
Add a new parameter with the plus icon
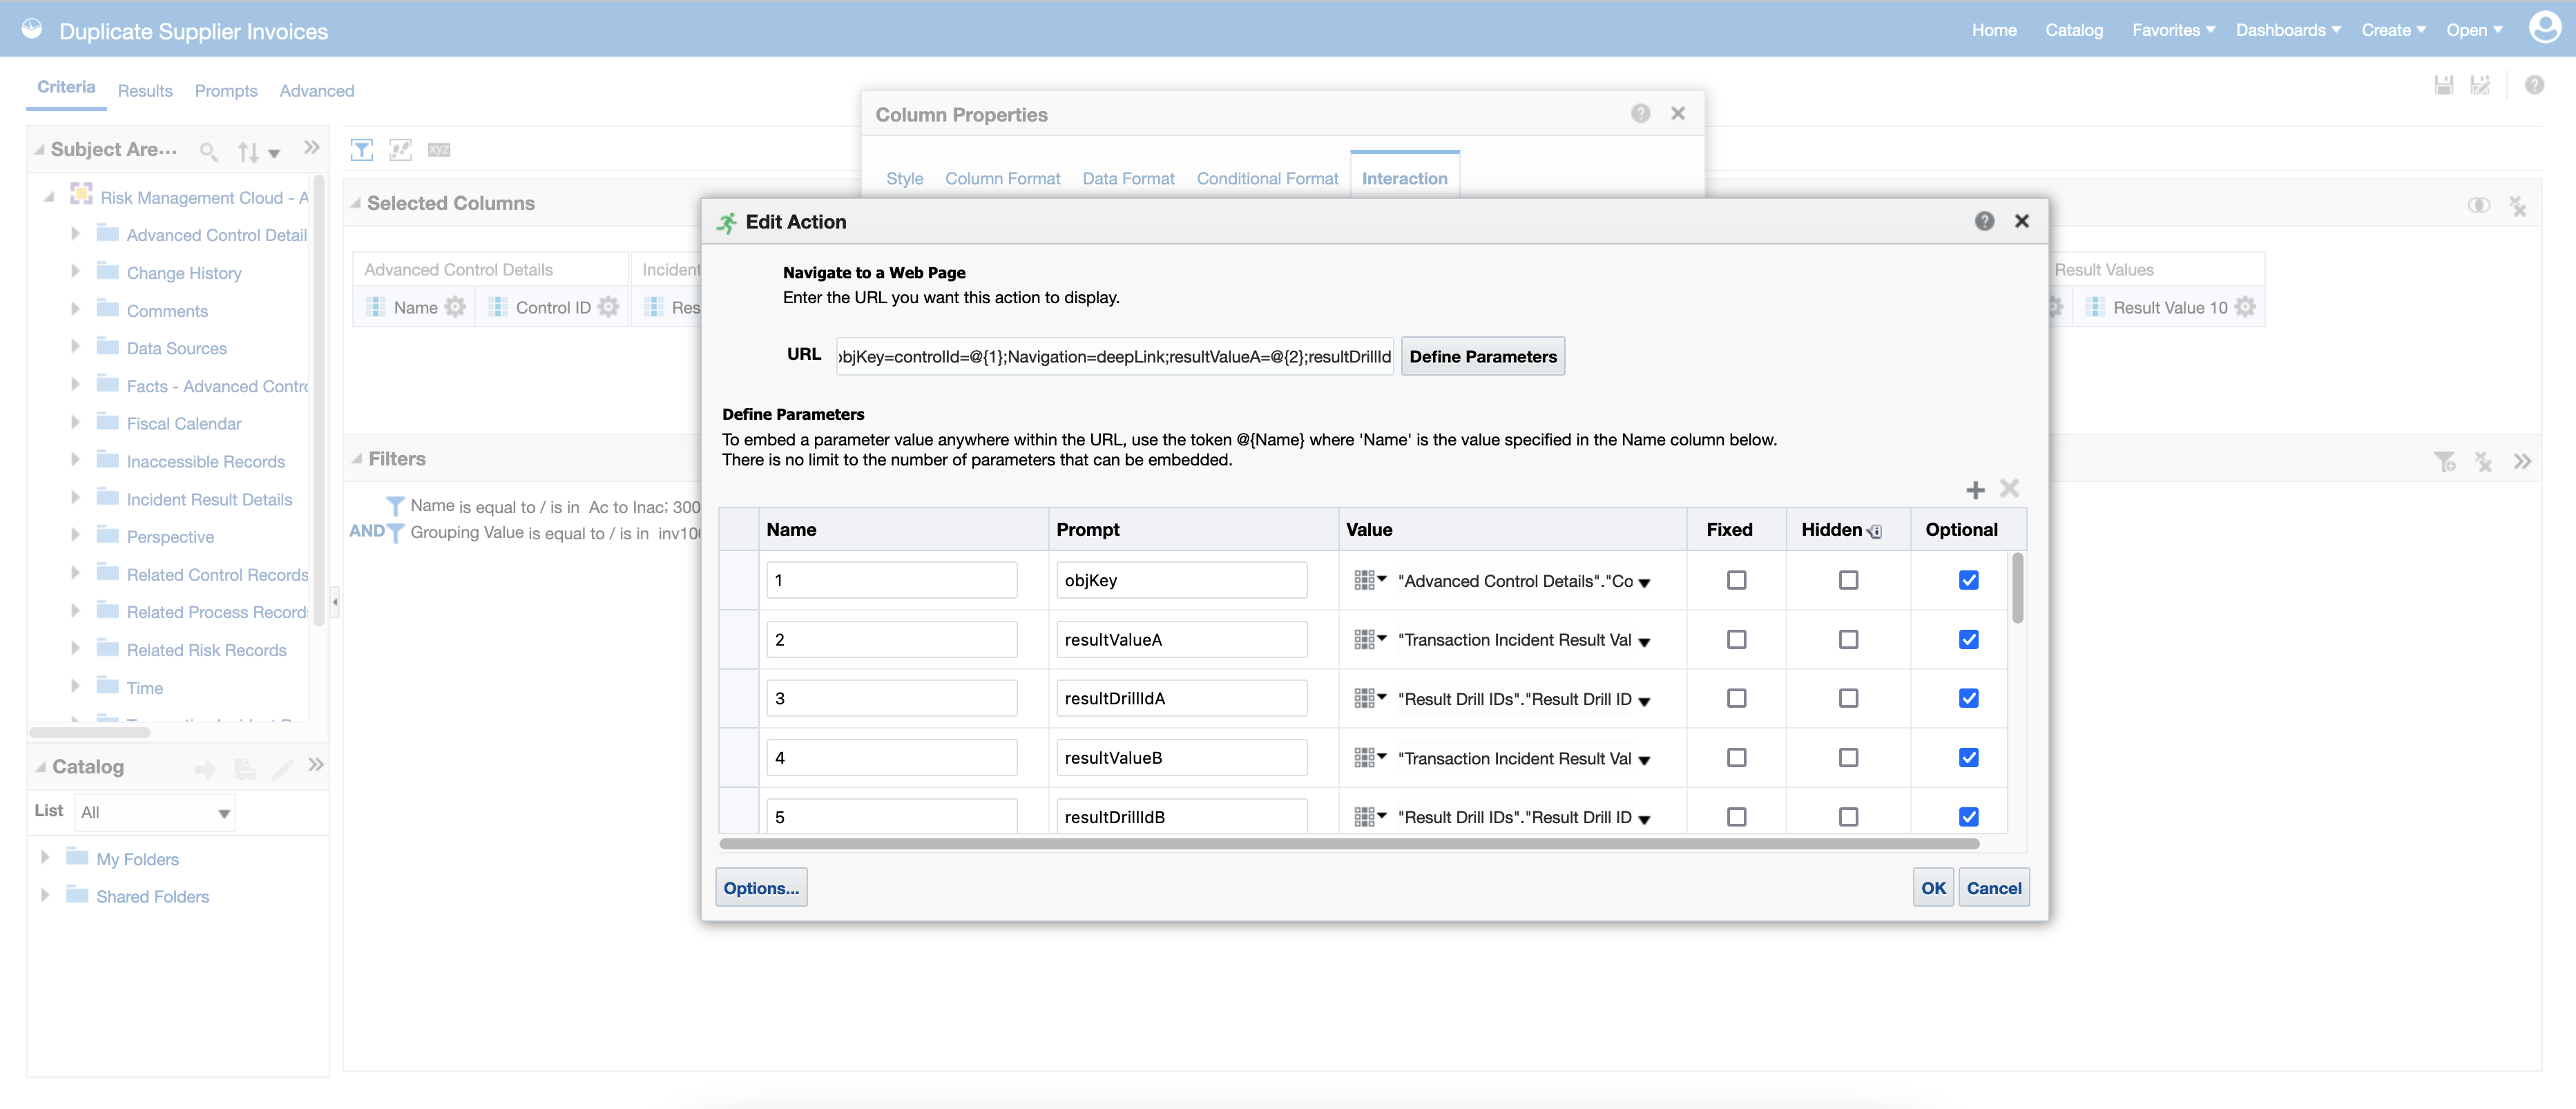pos(1975,490)
